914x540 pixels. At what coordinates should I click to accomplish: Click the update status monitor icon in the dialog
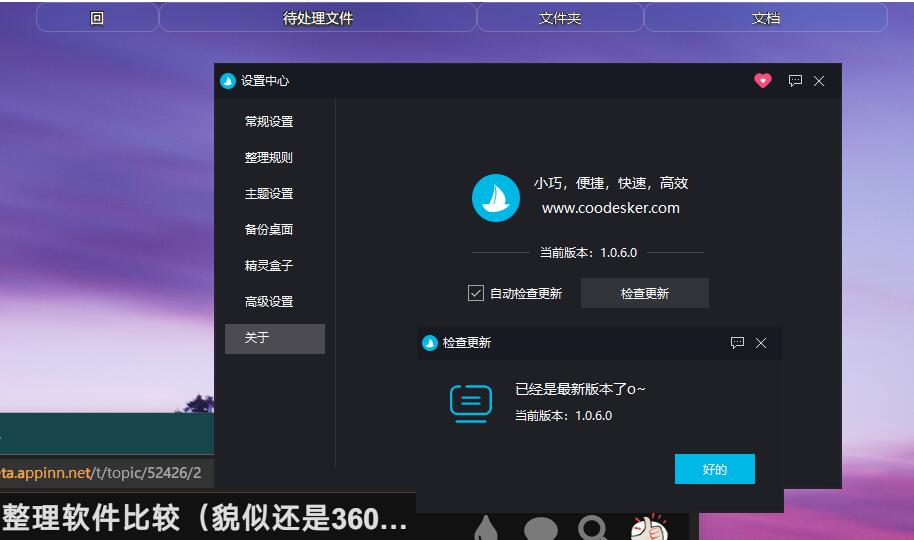(471, 402)
